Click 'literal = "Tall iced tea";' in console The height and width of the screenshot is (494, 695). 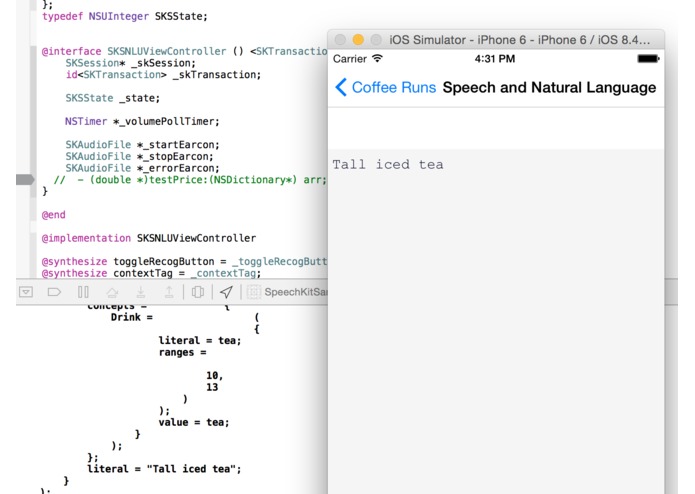[x=164, y=469]
